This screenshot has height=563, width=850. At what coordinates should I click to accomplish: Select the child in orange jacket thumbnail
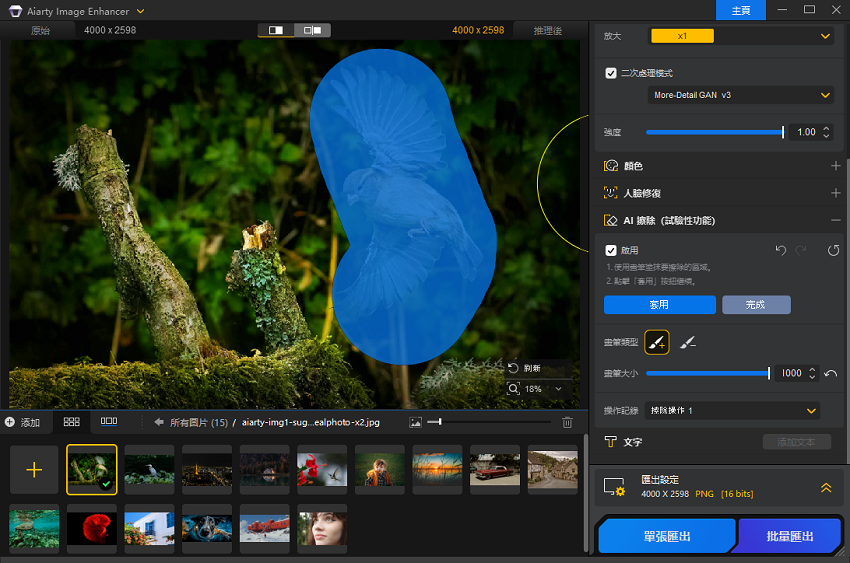[379, 469]
